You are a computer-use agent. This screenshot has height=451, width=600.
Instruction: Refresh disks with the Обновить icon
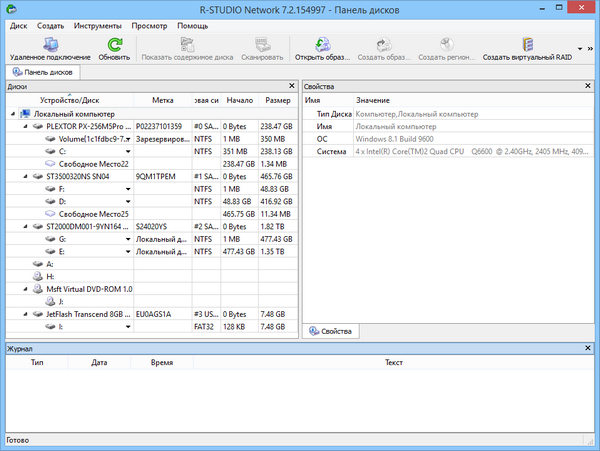115,44
